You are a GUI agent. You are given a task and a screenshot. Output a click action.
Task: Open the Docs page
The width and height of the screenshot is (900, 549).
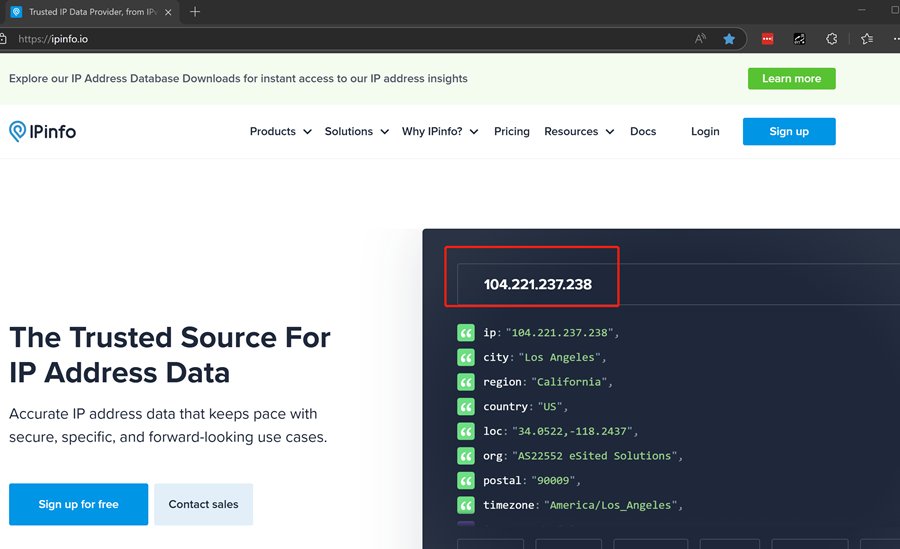[643, 132]
